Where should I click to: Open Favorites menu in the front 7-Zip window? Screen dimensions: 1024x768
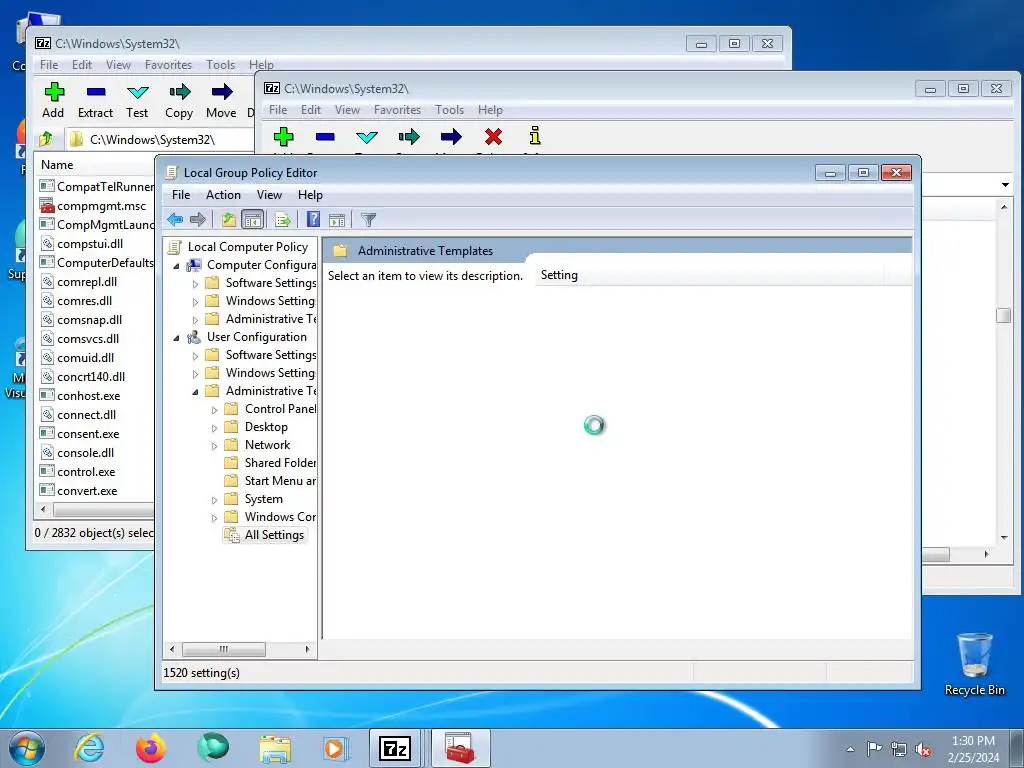[x=397, y=110]
